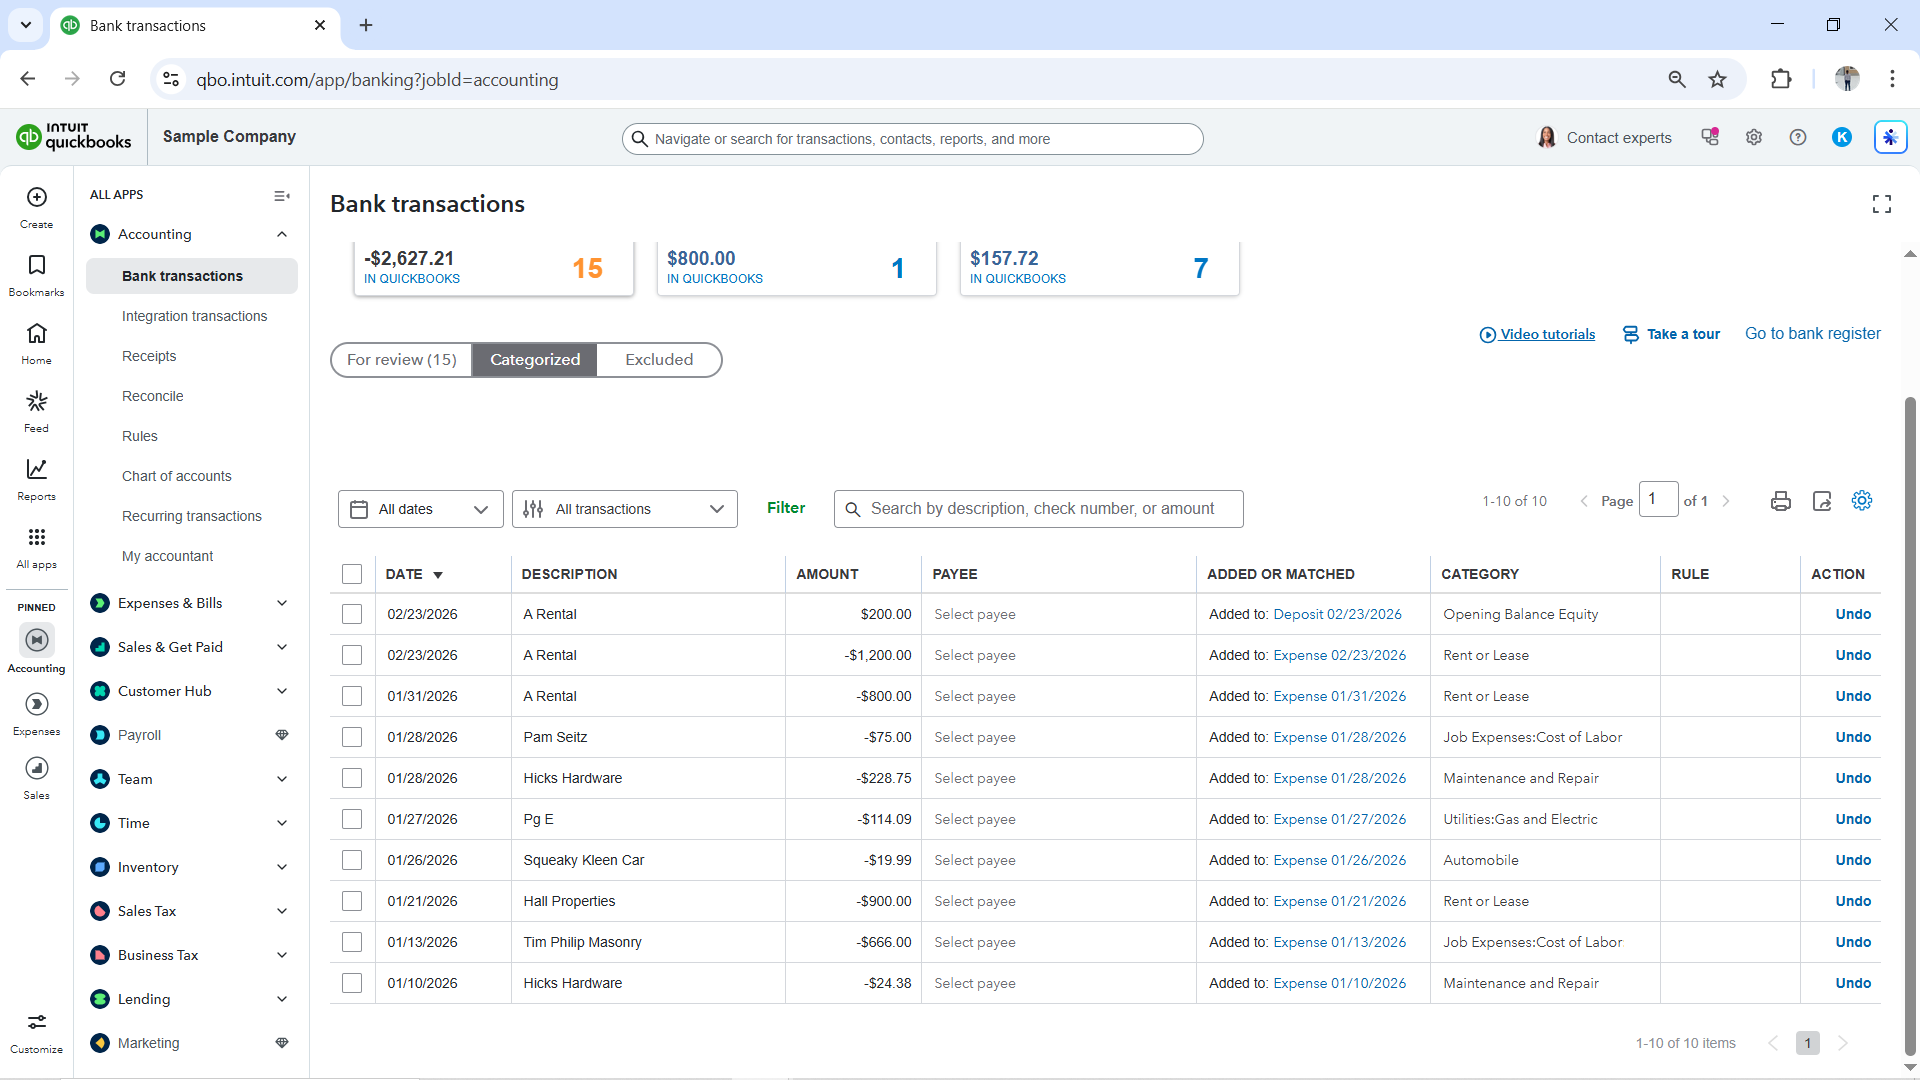Viewport: 1920px width, 1080px height.
Task: Collapse the All Apps menu panel
Action: pyautogui.click(x=282, y=196)
